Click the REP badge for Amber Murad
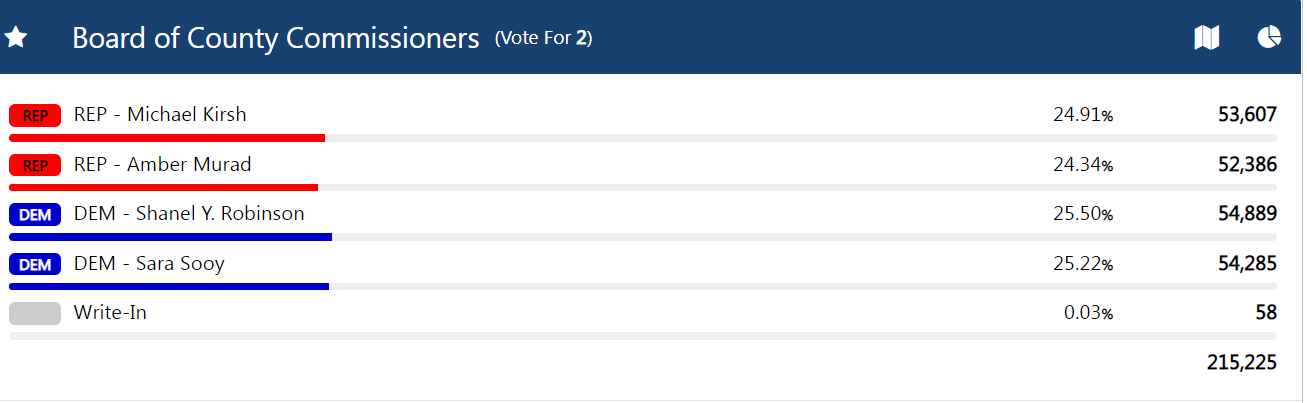Image resolution: width=1307 pixels, height=403 pixels. click(x=35, y=165)
